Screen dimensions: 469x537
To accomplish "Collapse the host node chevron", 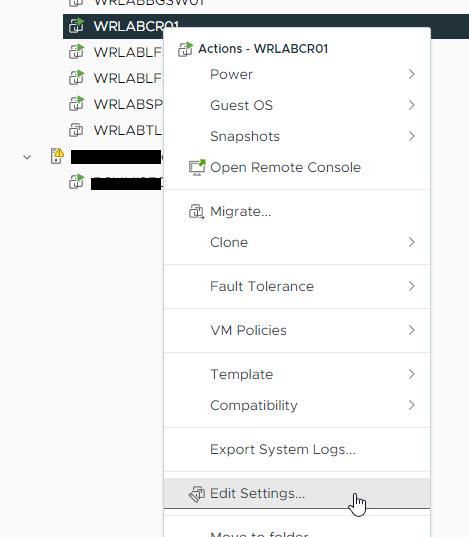I will coord(27,157).
